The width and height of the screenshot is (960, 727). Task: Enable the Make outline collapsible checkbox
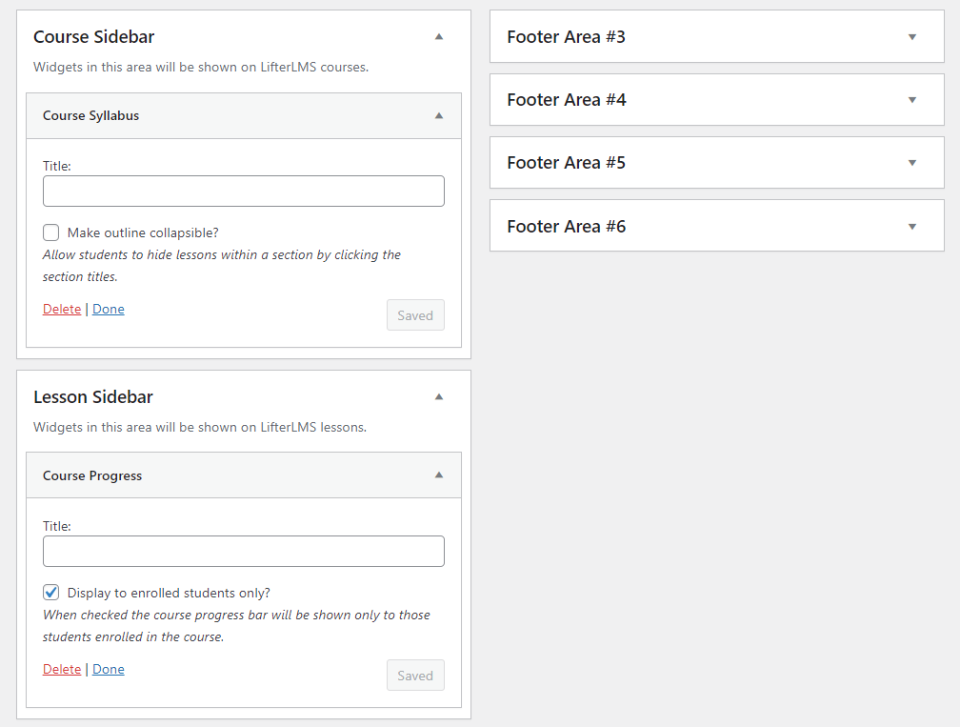[51, 233]
